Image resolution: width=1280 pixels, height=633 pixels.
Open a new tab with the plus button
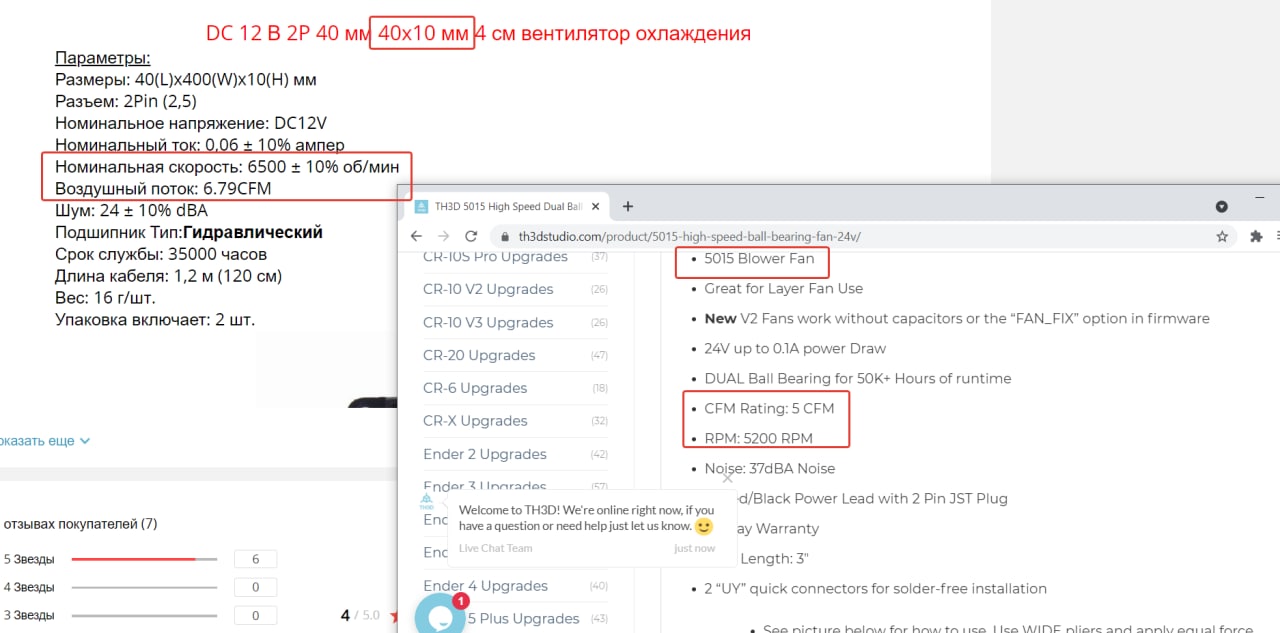click(x=628, y=206)
